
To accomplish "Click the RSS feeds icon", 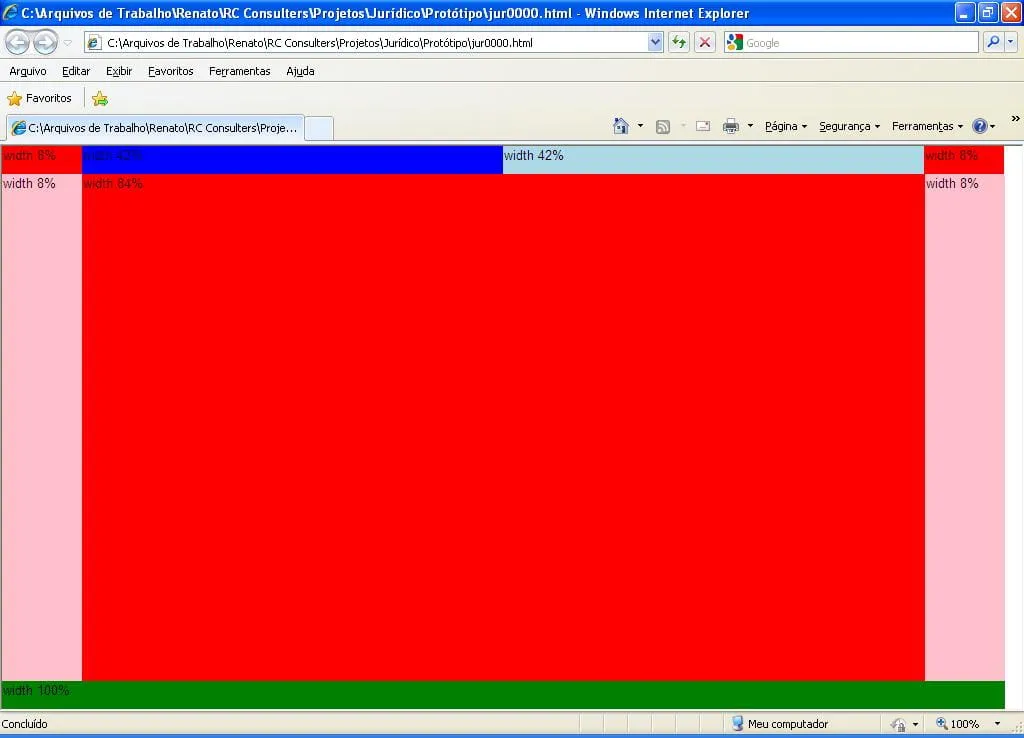I will click(x=663, y=127).
